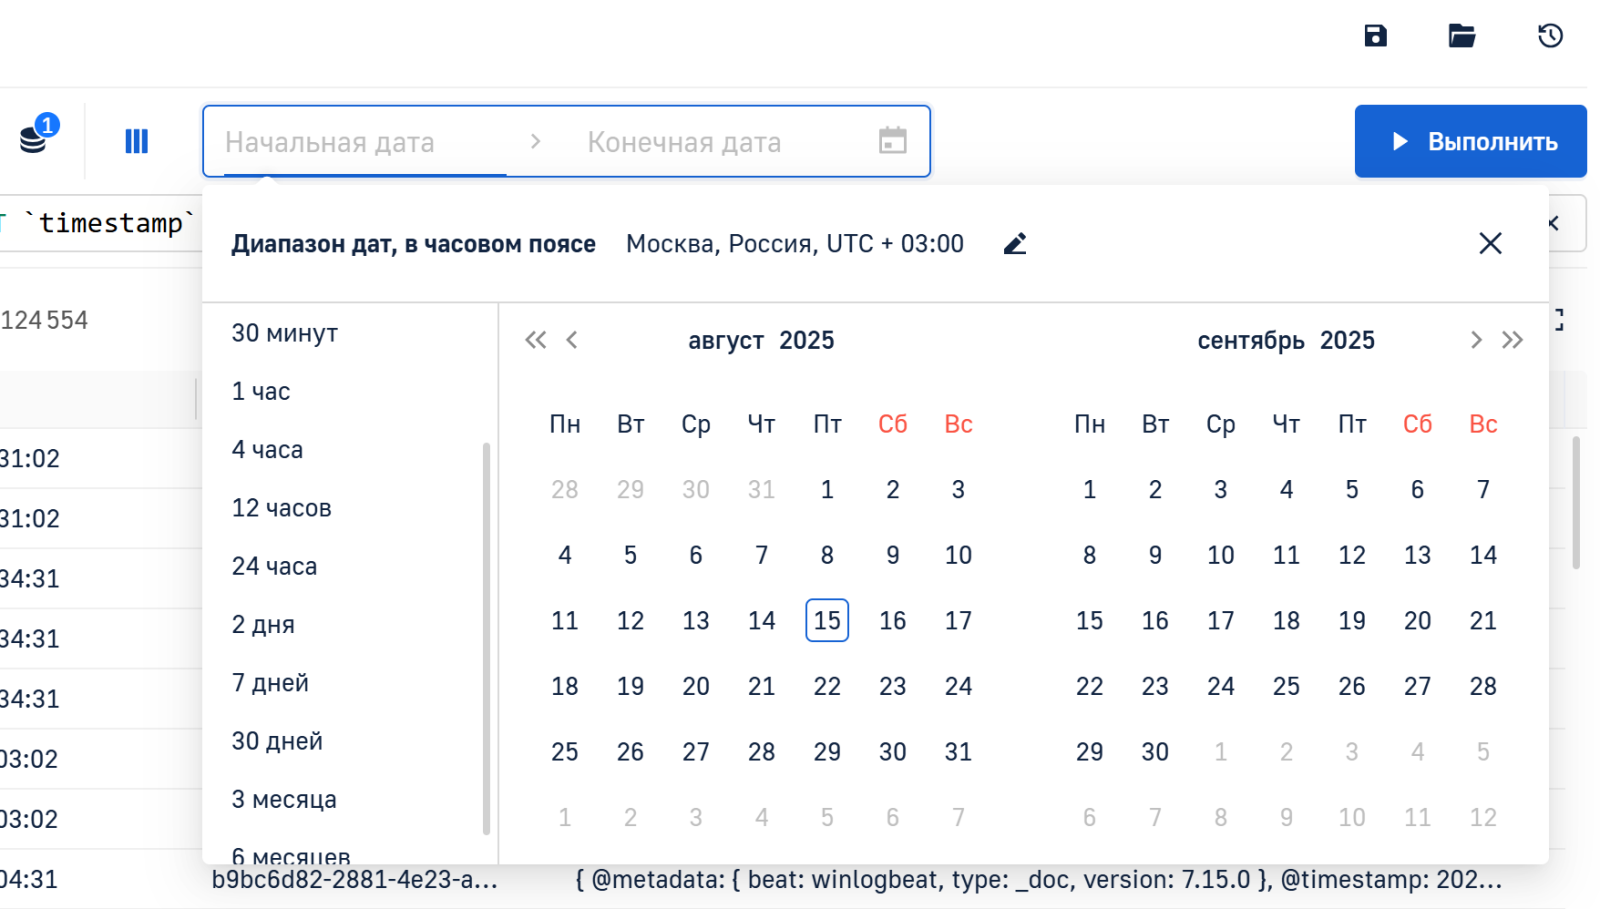Viewport: 1600px width, 909px height.
Task: Jump to next year with double arrow
Action: 1512,340
